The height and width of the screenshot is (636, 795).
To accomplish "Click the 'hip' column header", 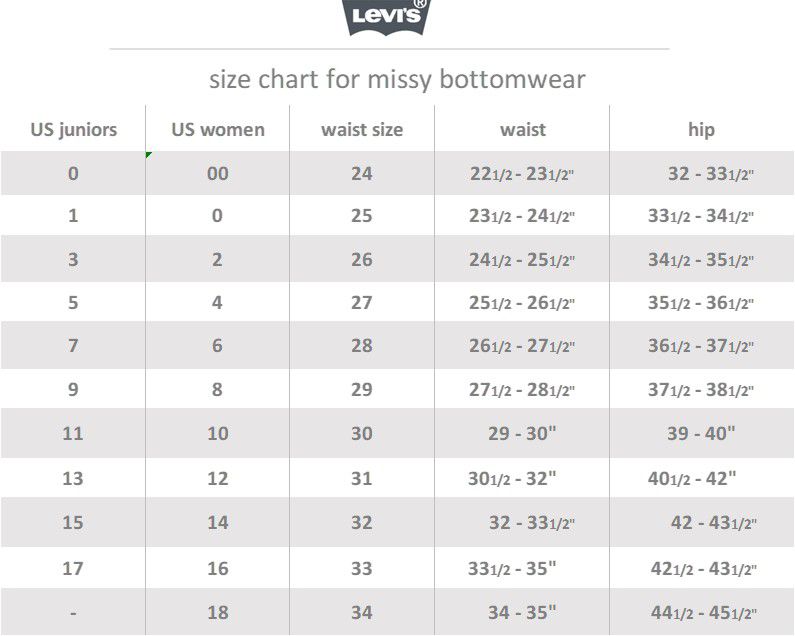I will (x=701, y=129).
